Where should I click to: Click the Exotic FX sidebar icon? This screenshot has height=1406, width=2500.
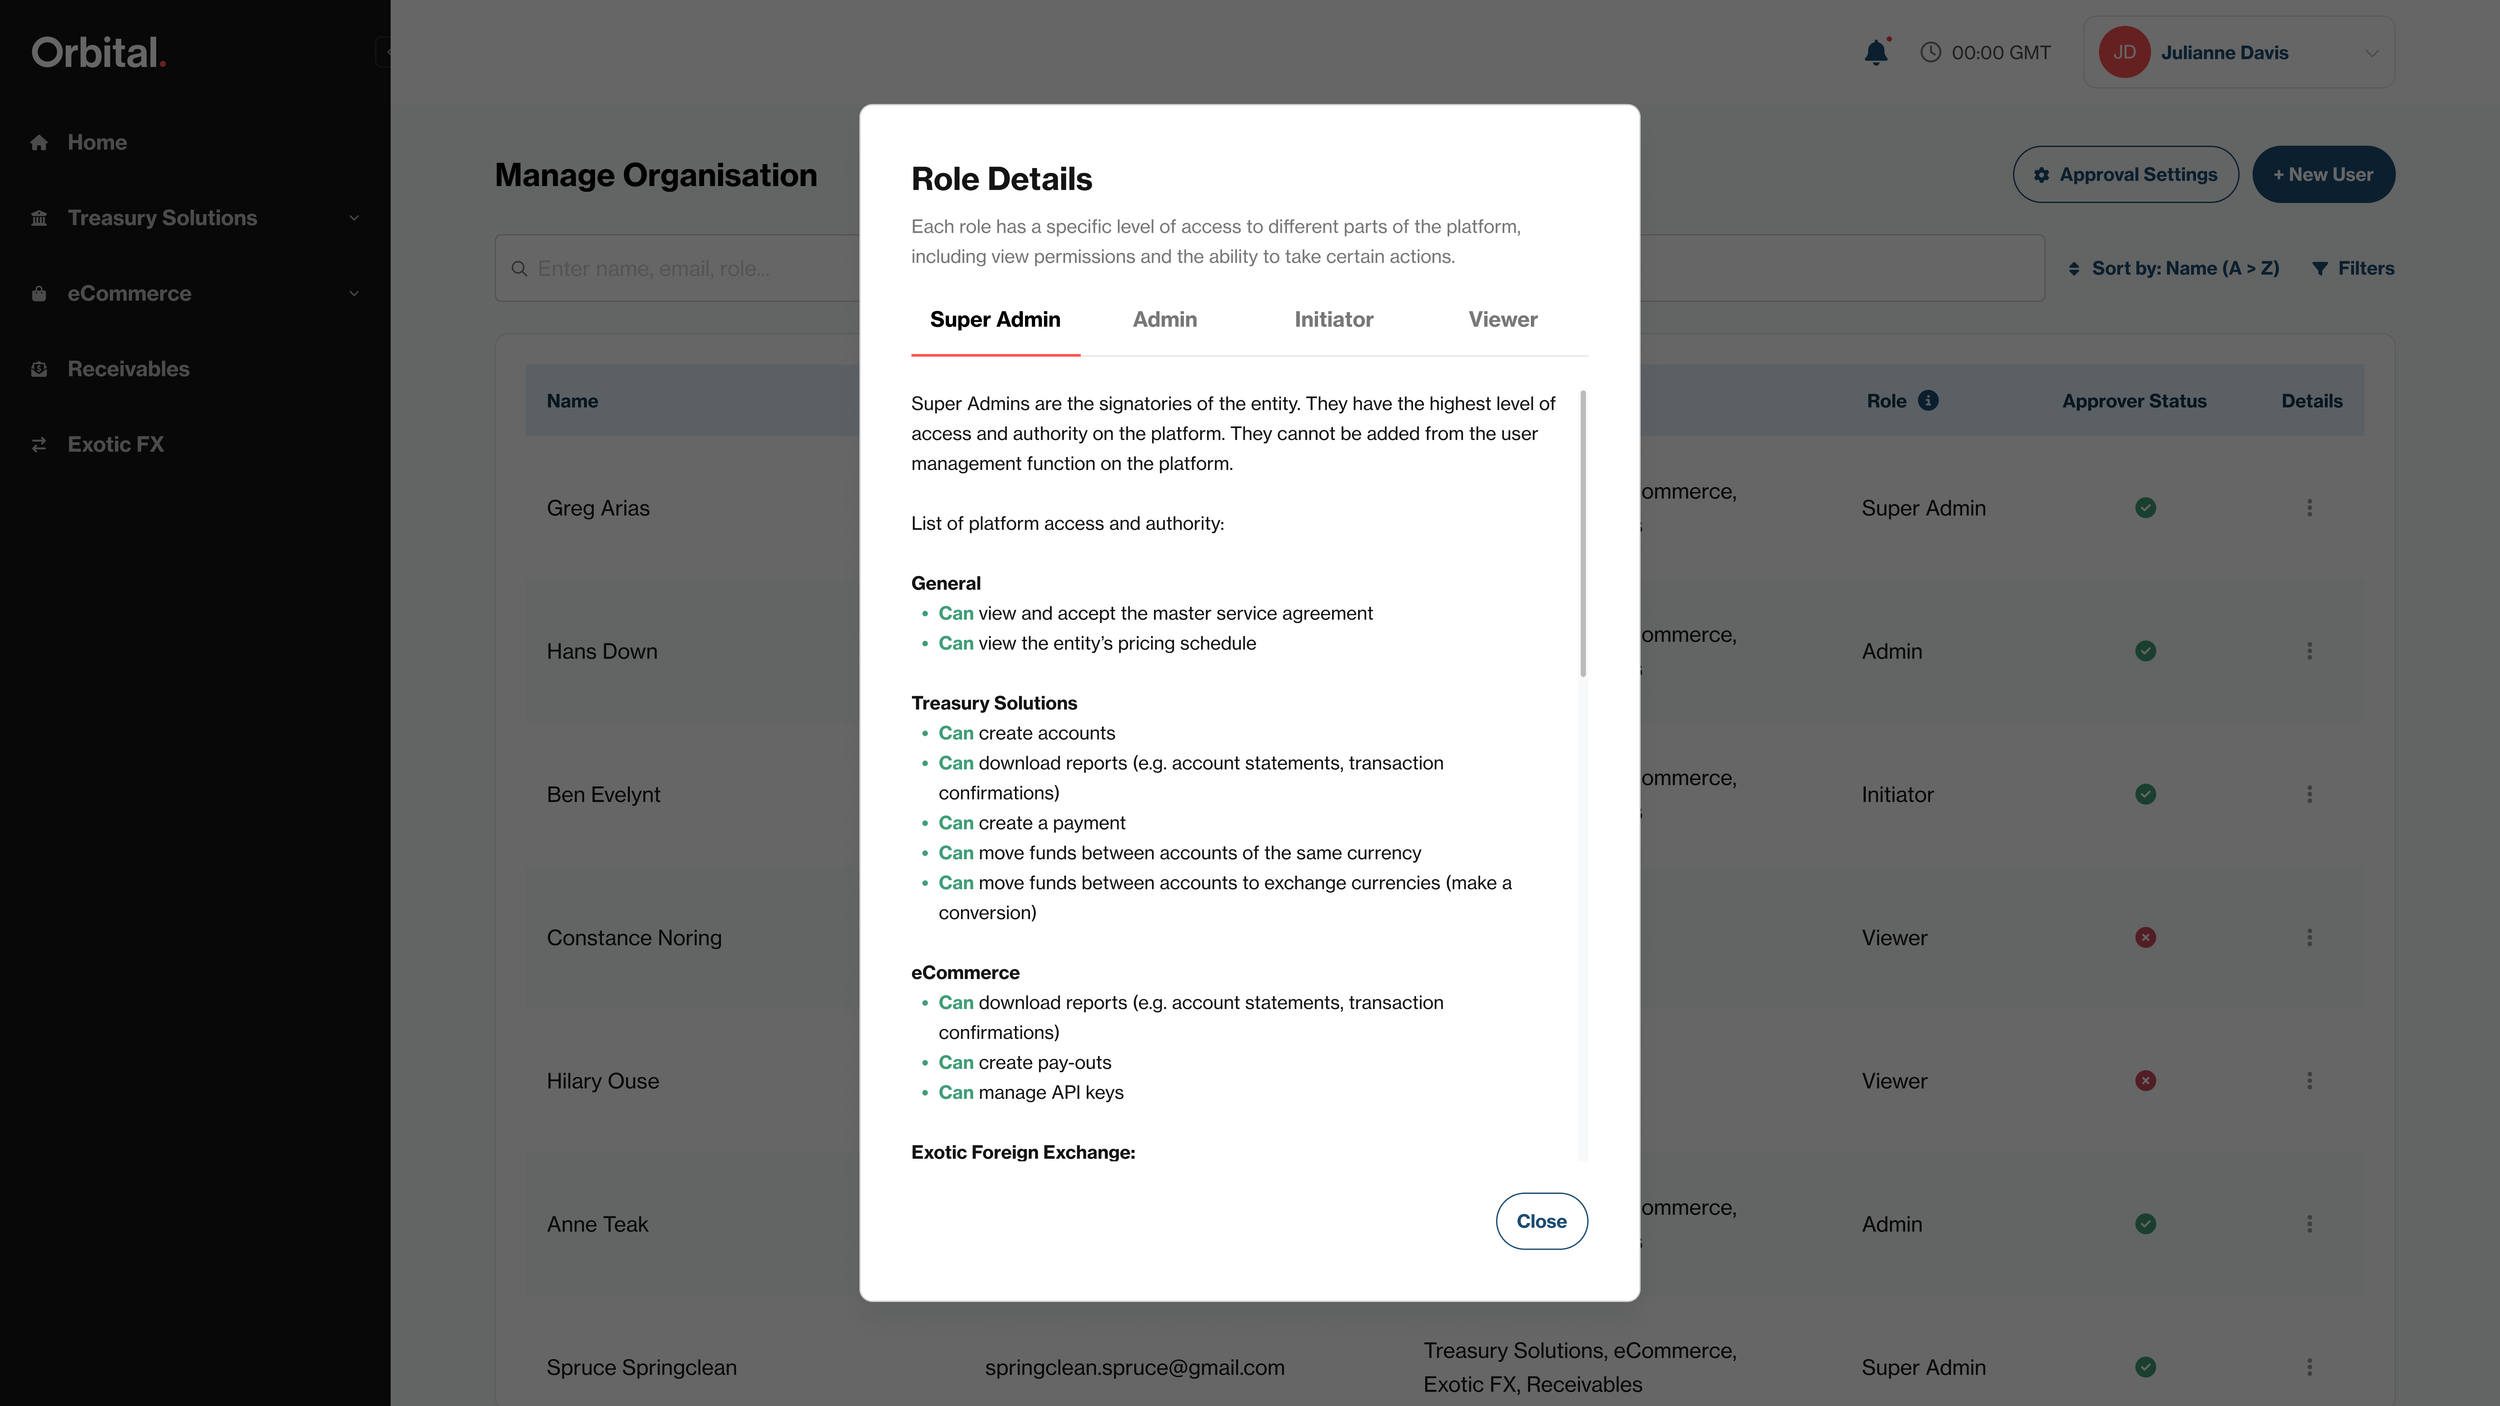click(x=39, y=444)
